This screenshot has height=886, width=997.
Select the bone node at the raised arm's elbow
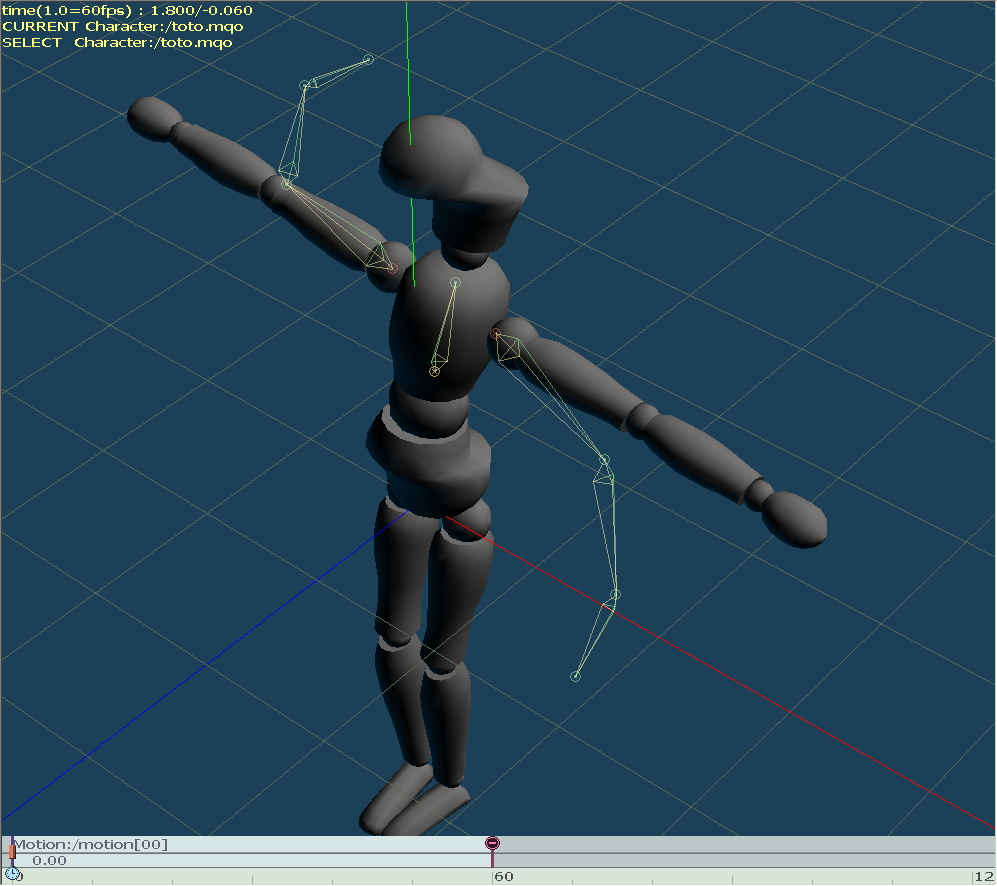point(286,184)
